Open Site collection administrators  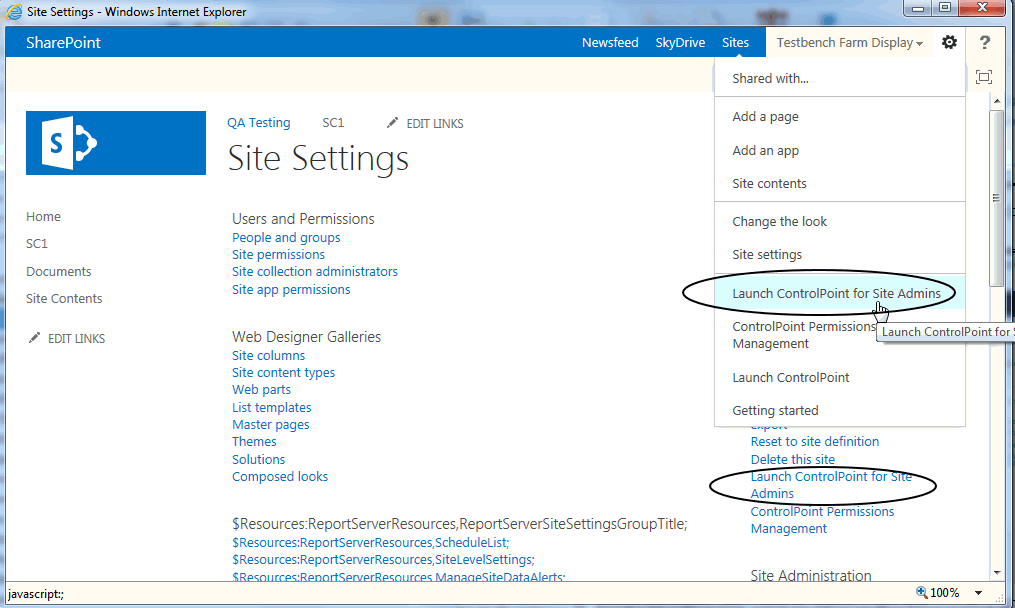click(x=314, y=271)
